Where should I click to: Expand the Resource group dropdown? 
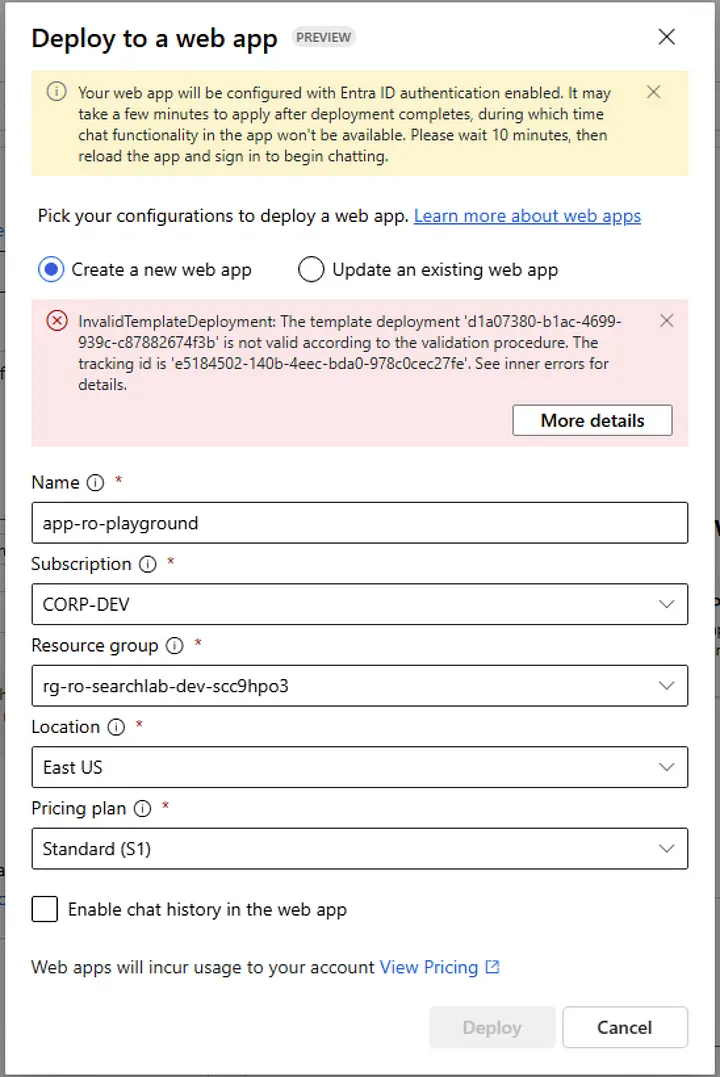click(359, 686)
